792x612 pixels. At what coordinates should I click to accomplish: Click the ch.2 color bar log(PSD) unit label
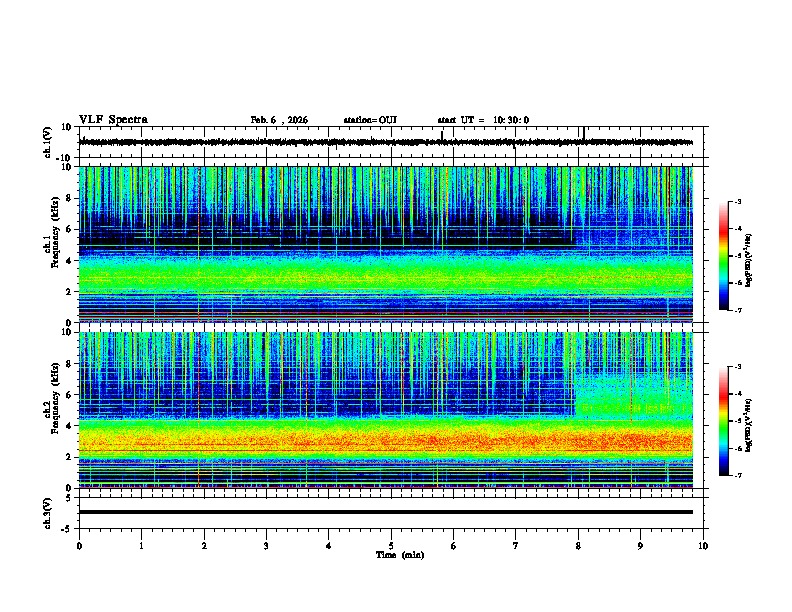pyautogui.click(x=748, y=425)
